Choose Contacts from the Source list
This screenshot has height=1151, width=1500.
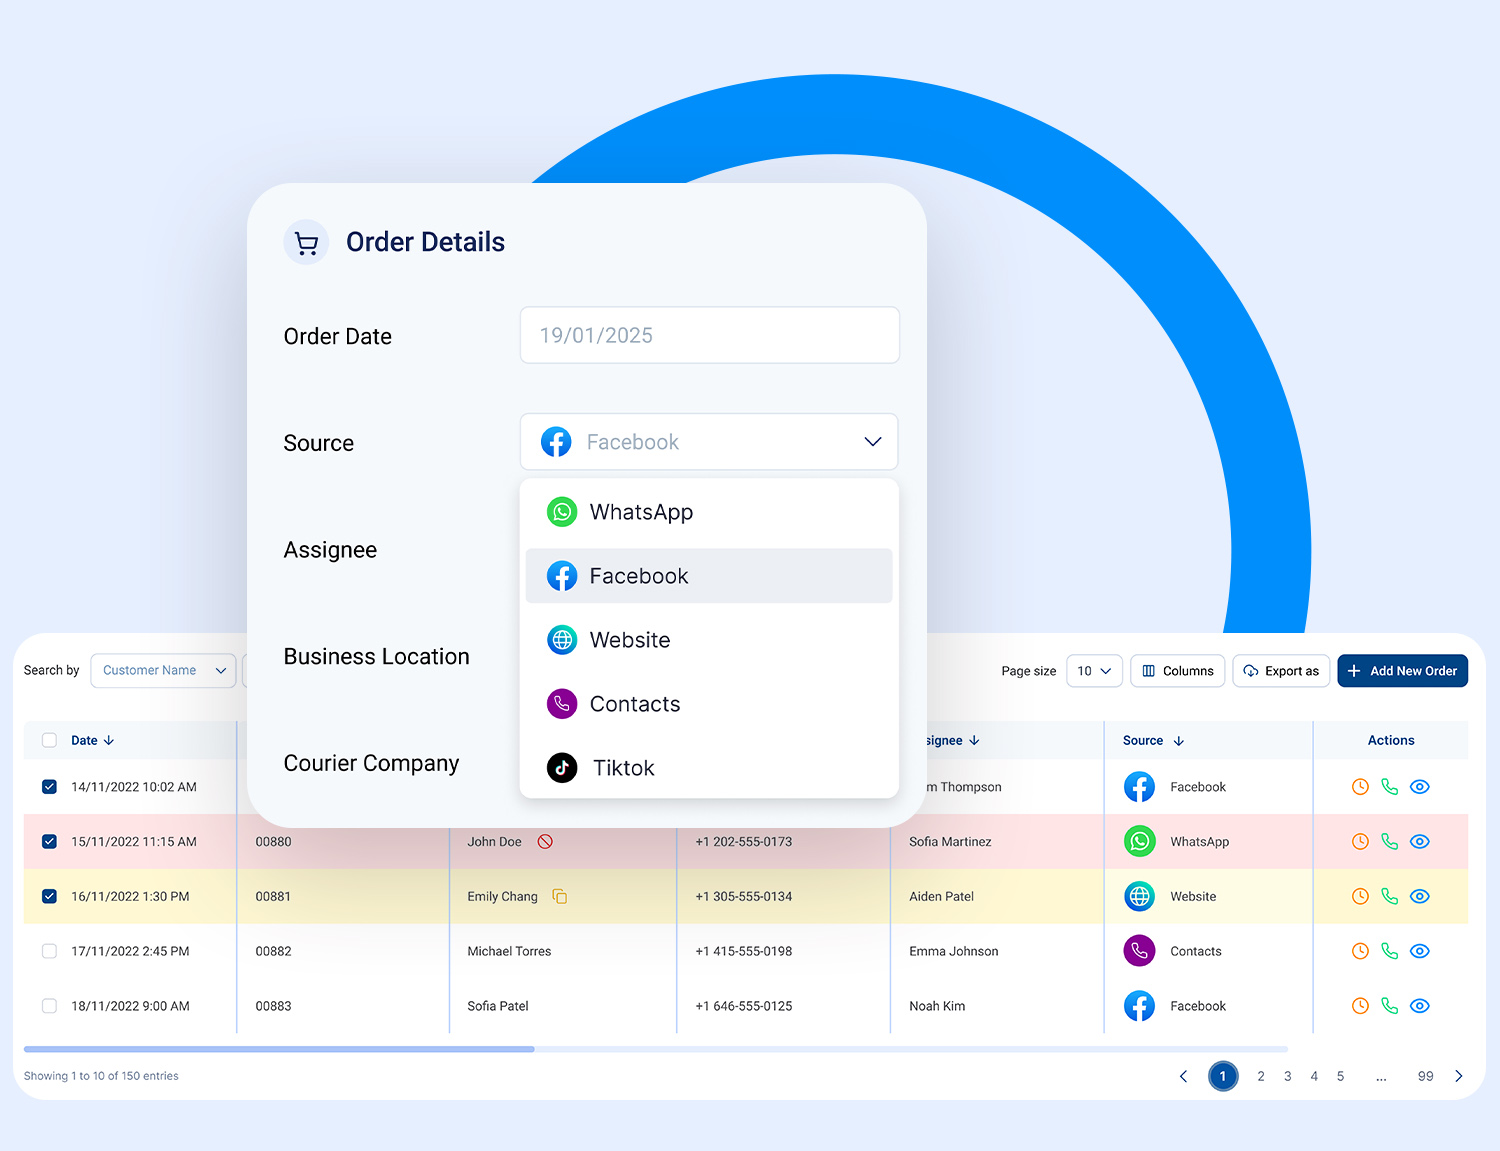pos(709,704)
